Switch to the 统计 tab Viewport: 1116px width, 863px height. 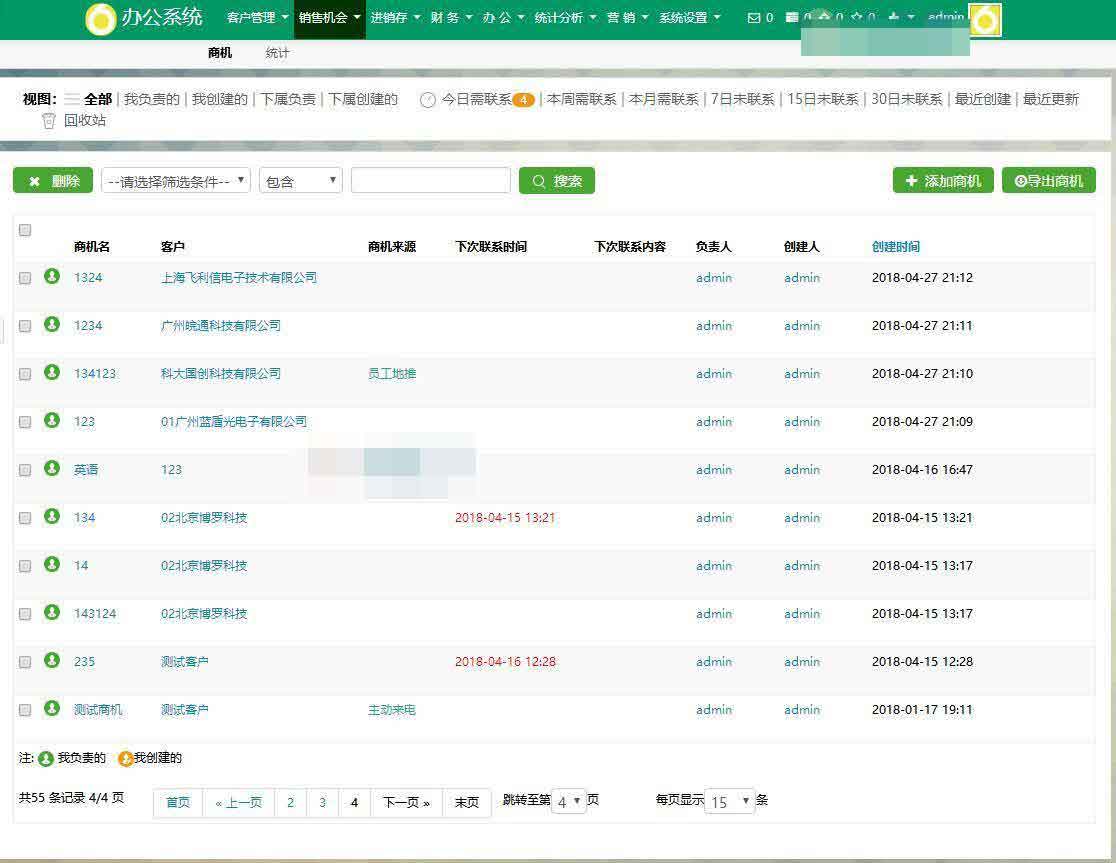tap(277, 53)
